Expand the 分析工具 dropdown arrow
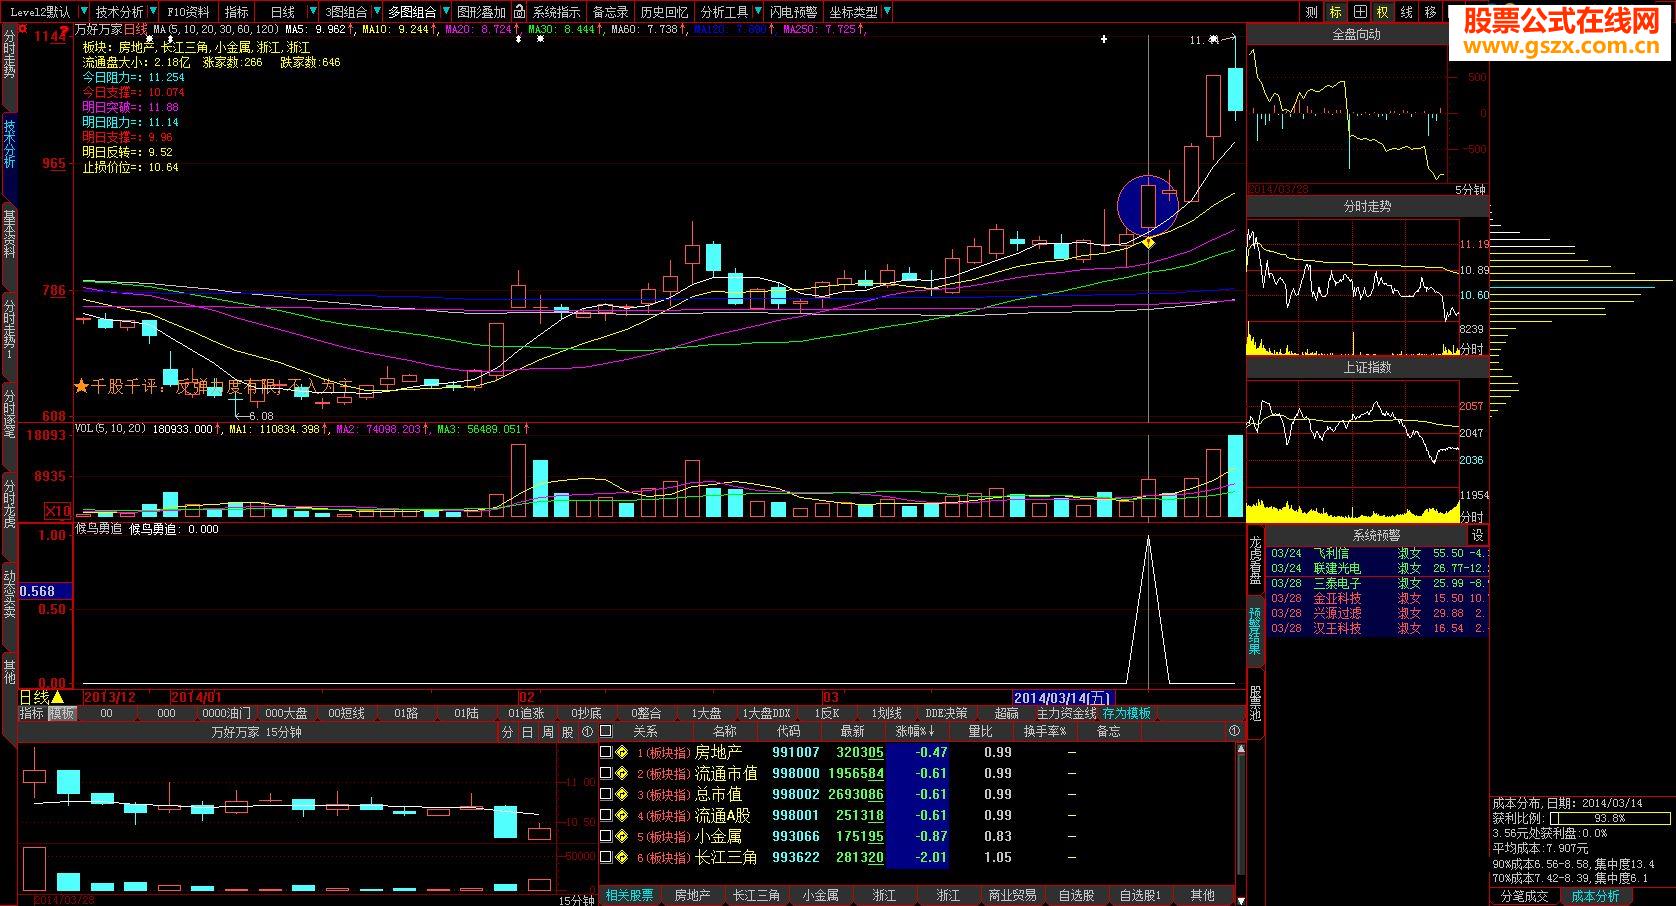Screen dimensions: 1676x906 [757, 12]
